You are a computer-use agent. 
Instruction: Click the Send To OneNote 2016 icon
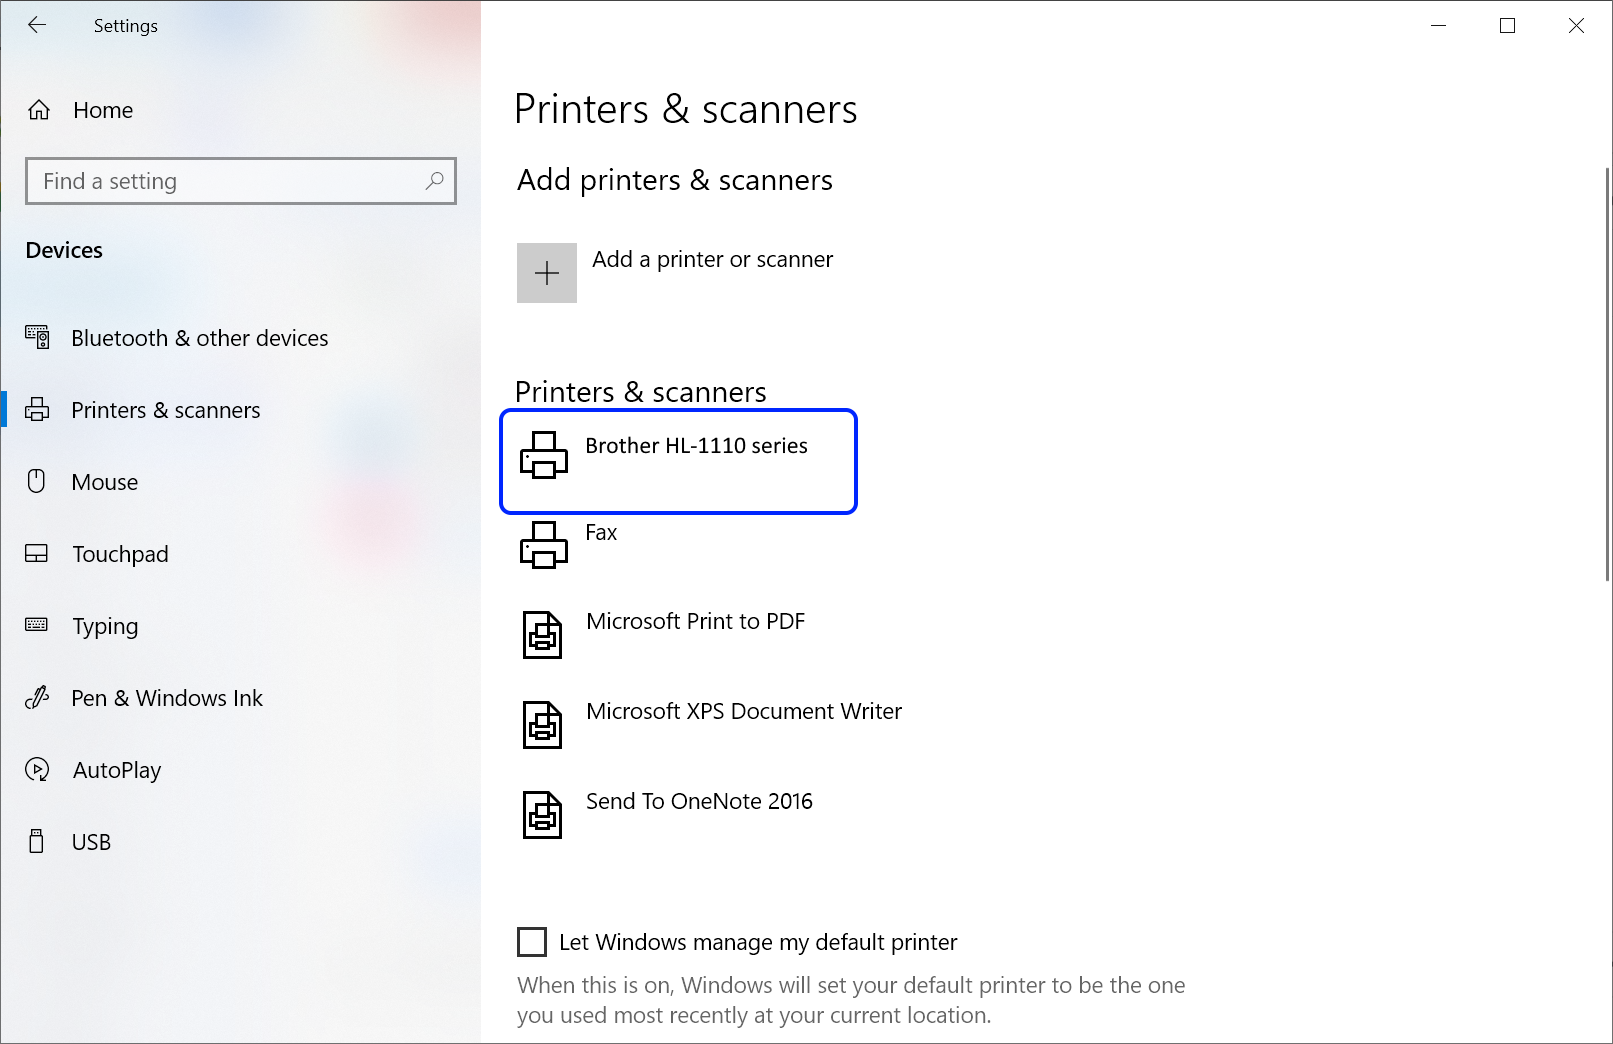(543, 815)
